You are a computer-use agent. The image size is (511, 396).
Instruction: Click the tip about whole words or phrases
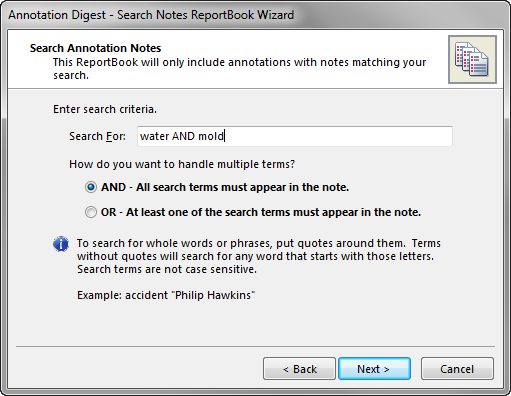pyautogui.click(x=259, y=256)
